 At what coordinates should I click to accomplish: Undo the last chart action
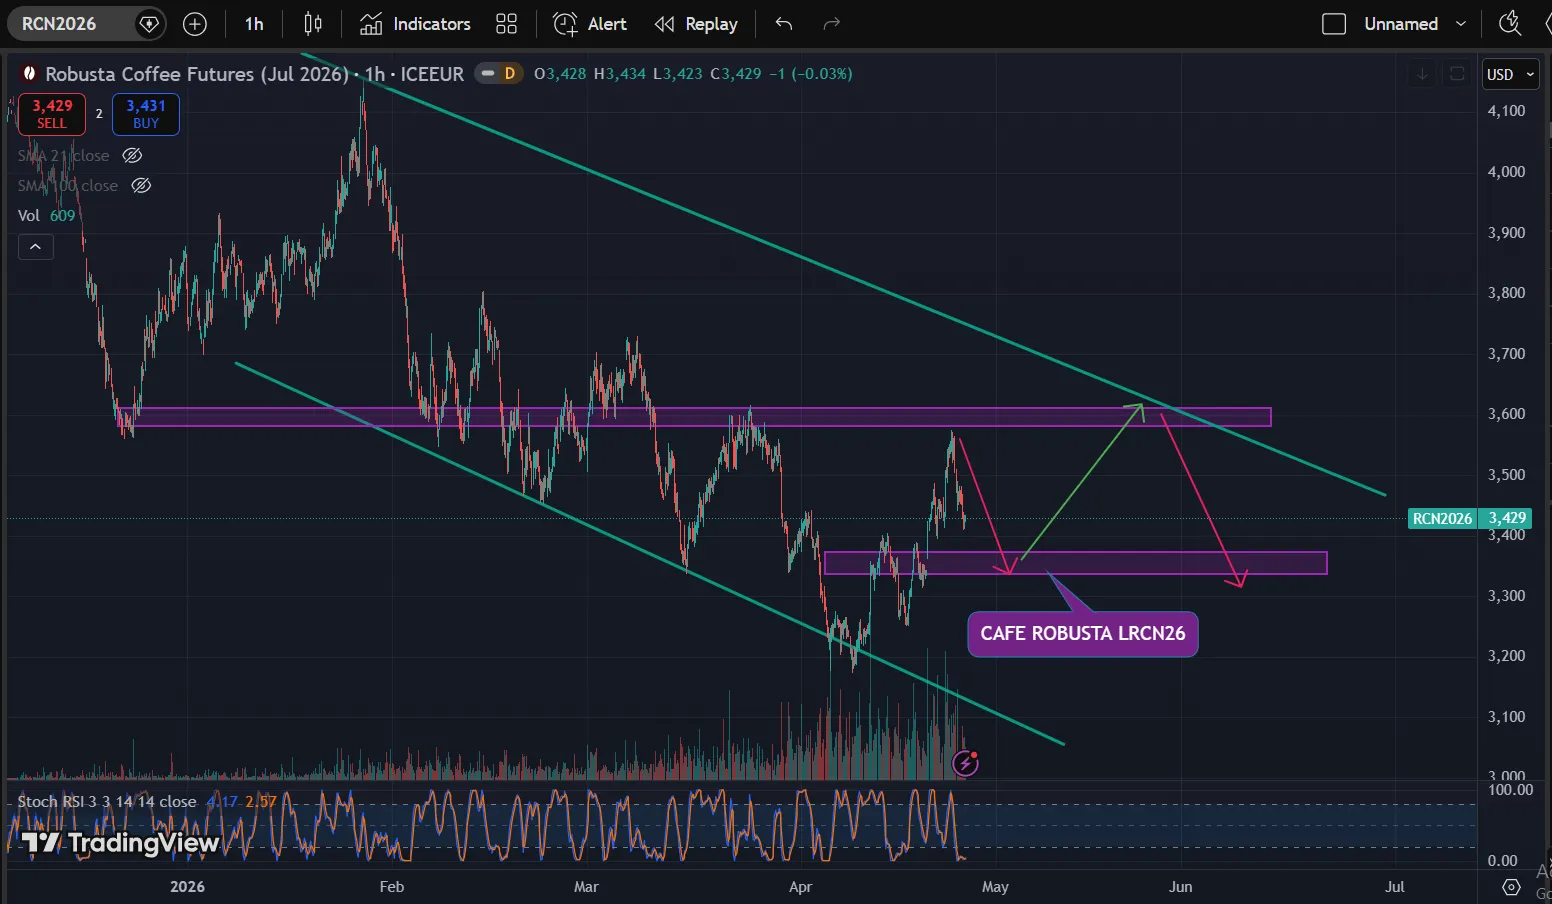pyautogui.click(x=784, y=24)
